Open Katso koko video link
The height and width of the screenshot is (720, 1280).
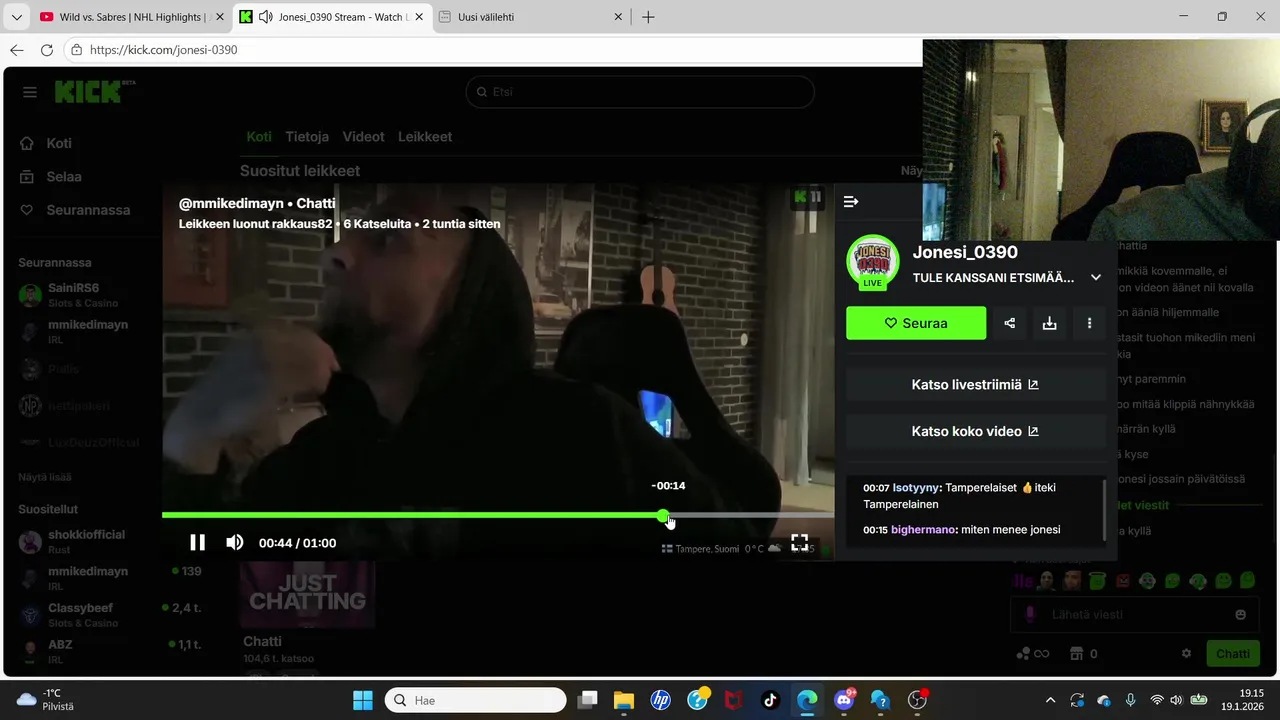[x=975, y=431]
